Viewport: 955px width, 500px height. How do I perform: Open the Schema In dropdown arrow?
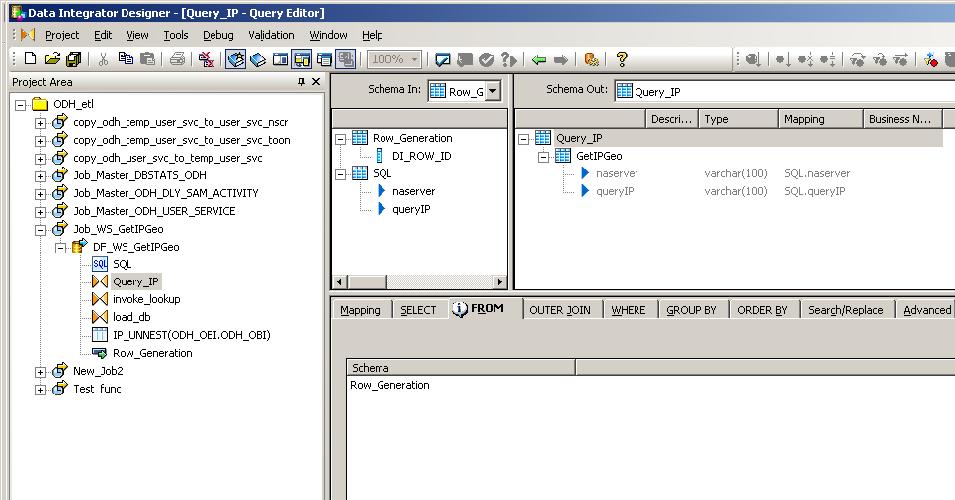(493, 91)
